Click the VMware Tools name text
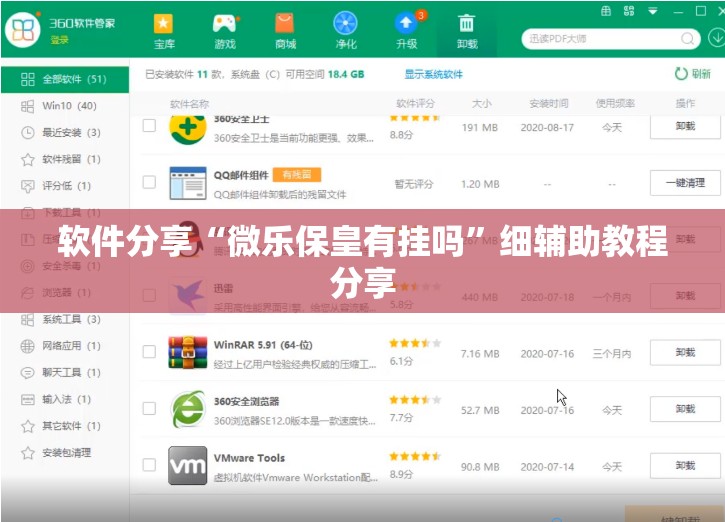725x522 pixels. click(249, 458)
